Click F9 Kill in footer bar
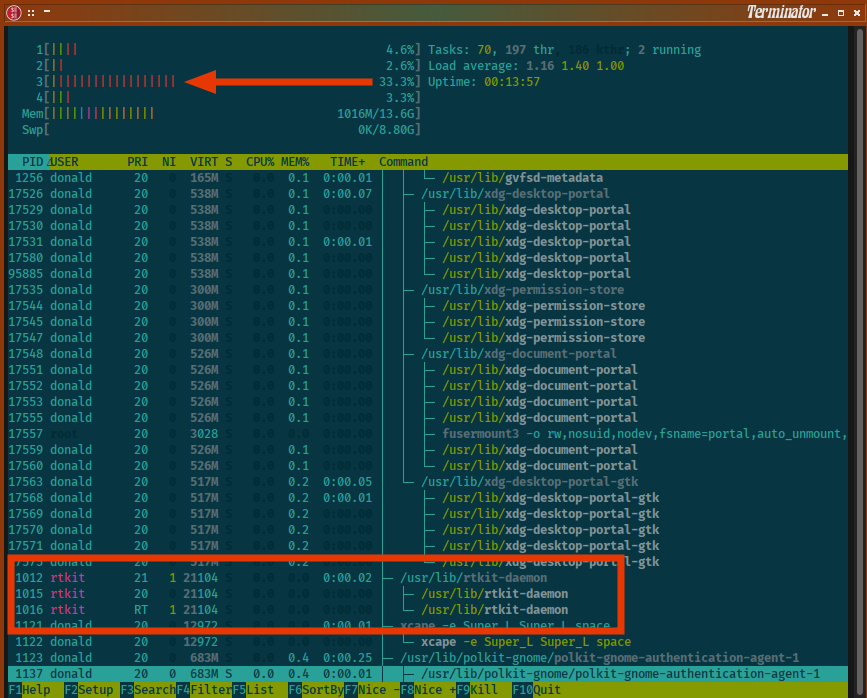Viewport: 867px width, 698px height. tap(477, 690)
